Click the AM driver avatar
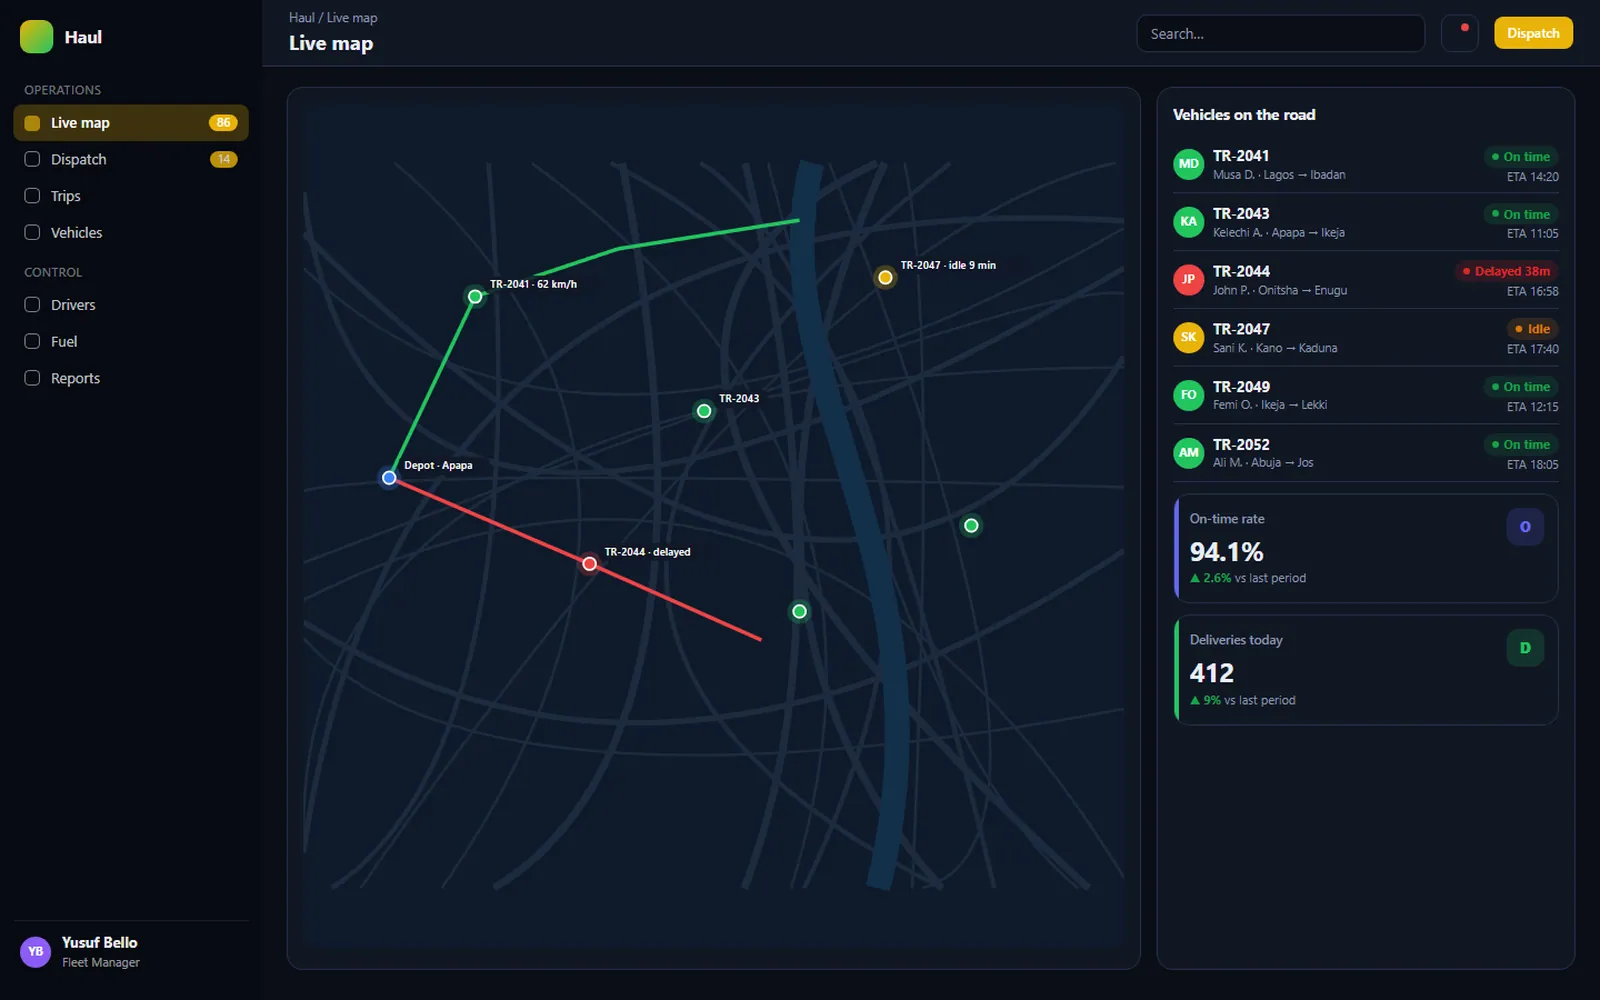The width and height of the screenshot is (1600, 1000). (x=1188, y=453)
